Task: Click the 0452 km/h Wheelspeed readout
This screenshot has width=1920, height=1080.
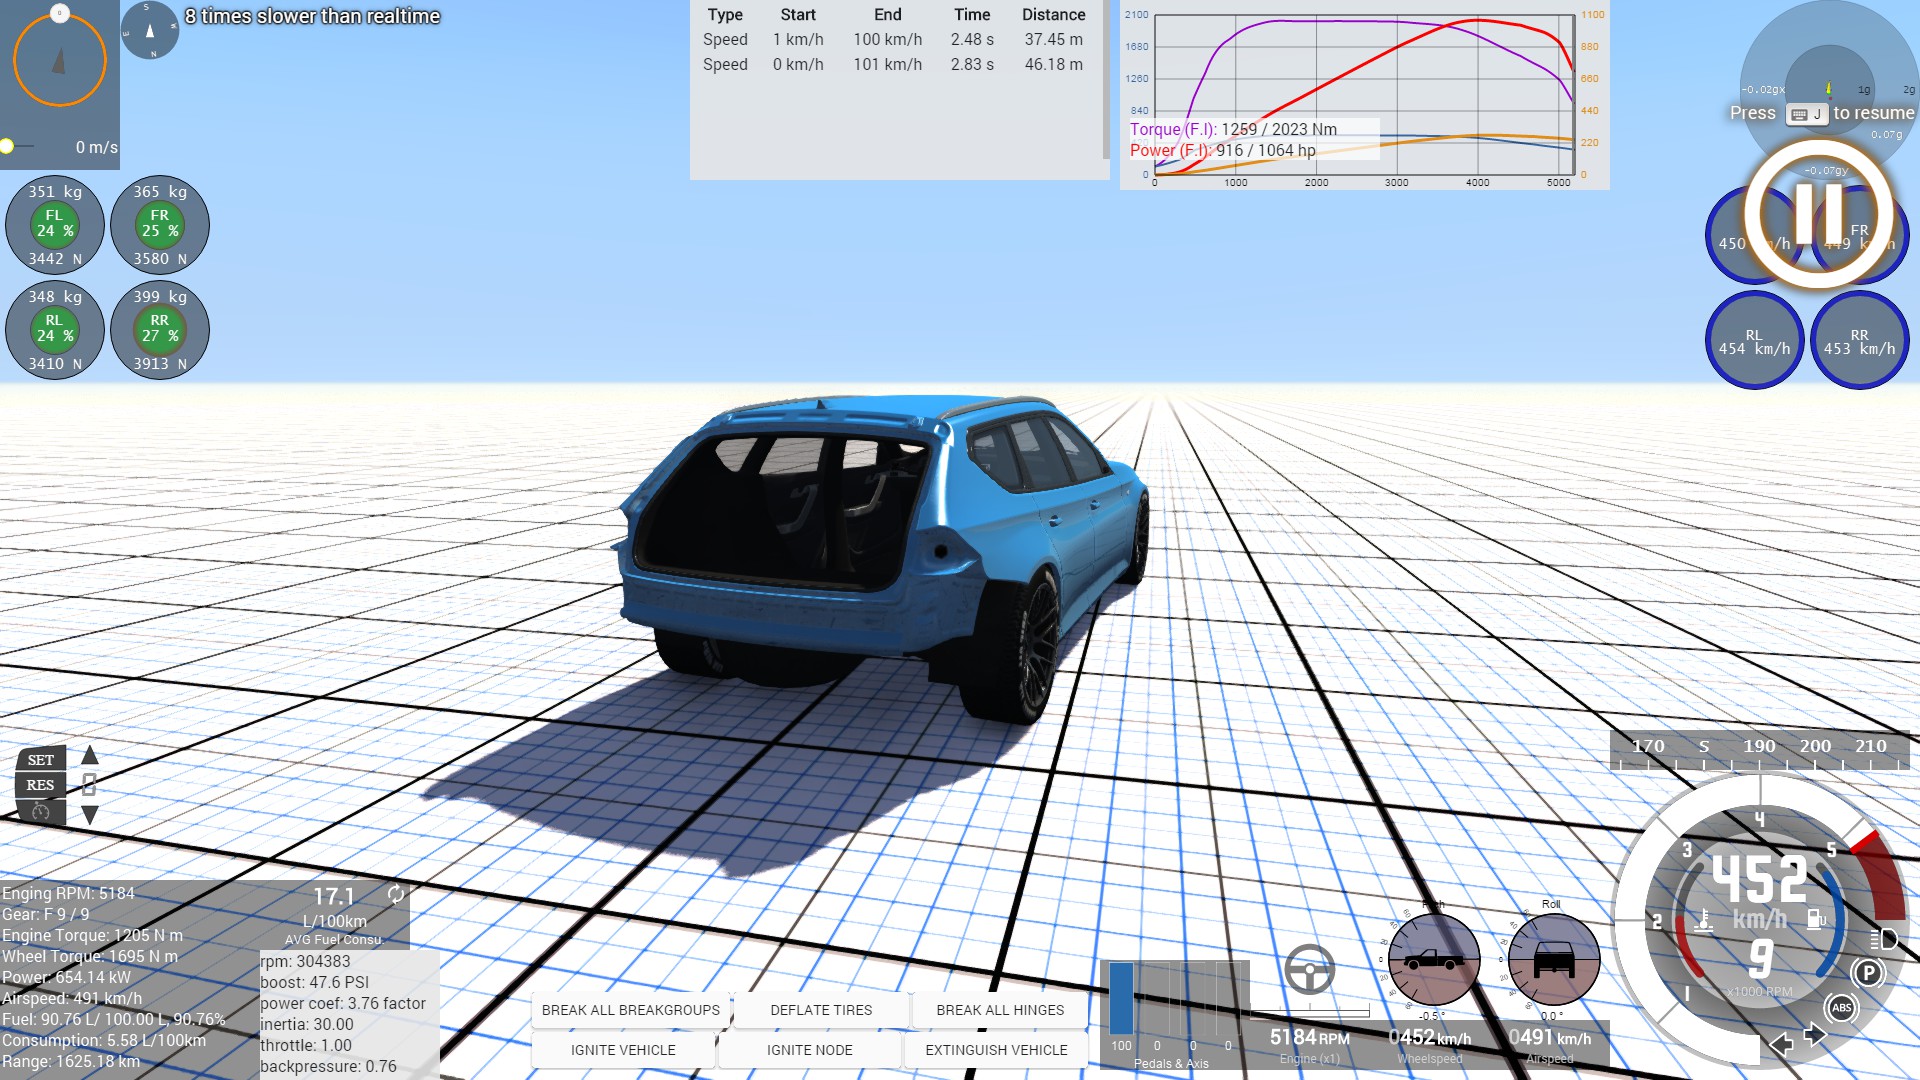Action: point(1430,1038)
